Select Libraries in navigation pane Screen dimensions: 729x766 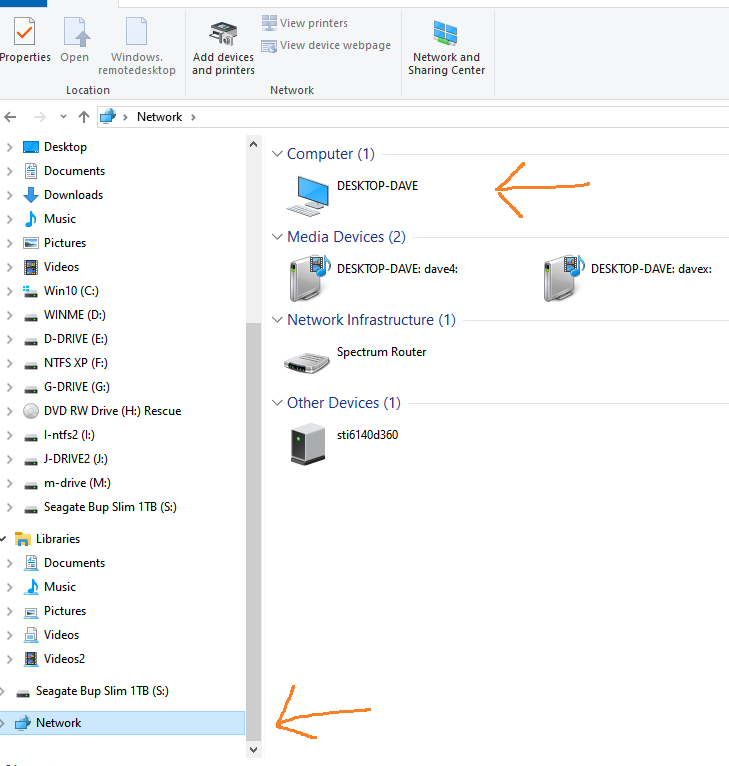pyautogui.click(x=58, y=538)
